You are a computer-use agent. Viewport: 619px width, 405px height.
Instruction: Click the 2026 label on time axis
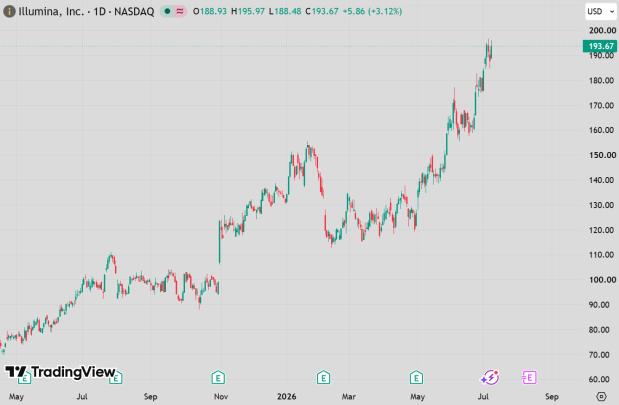click(x=287, y=396)
